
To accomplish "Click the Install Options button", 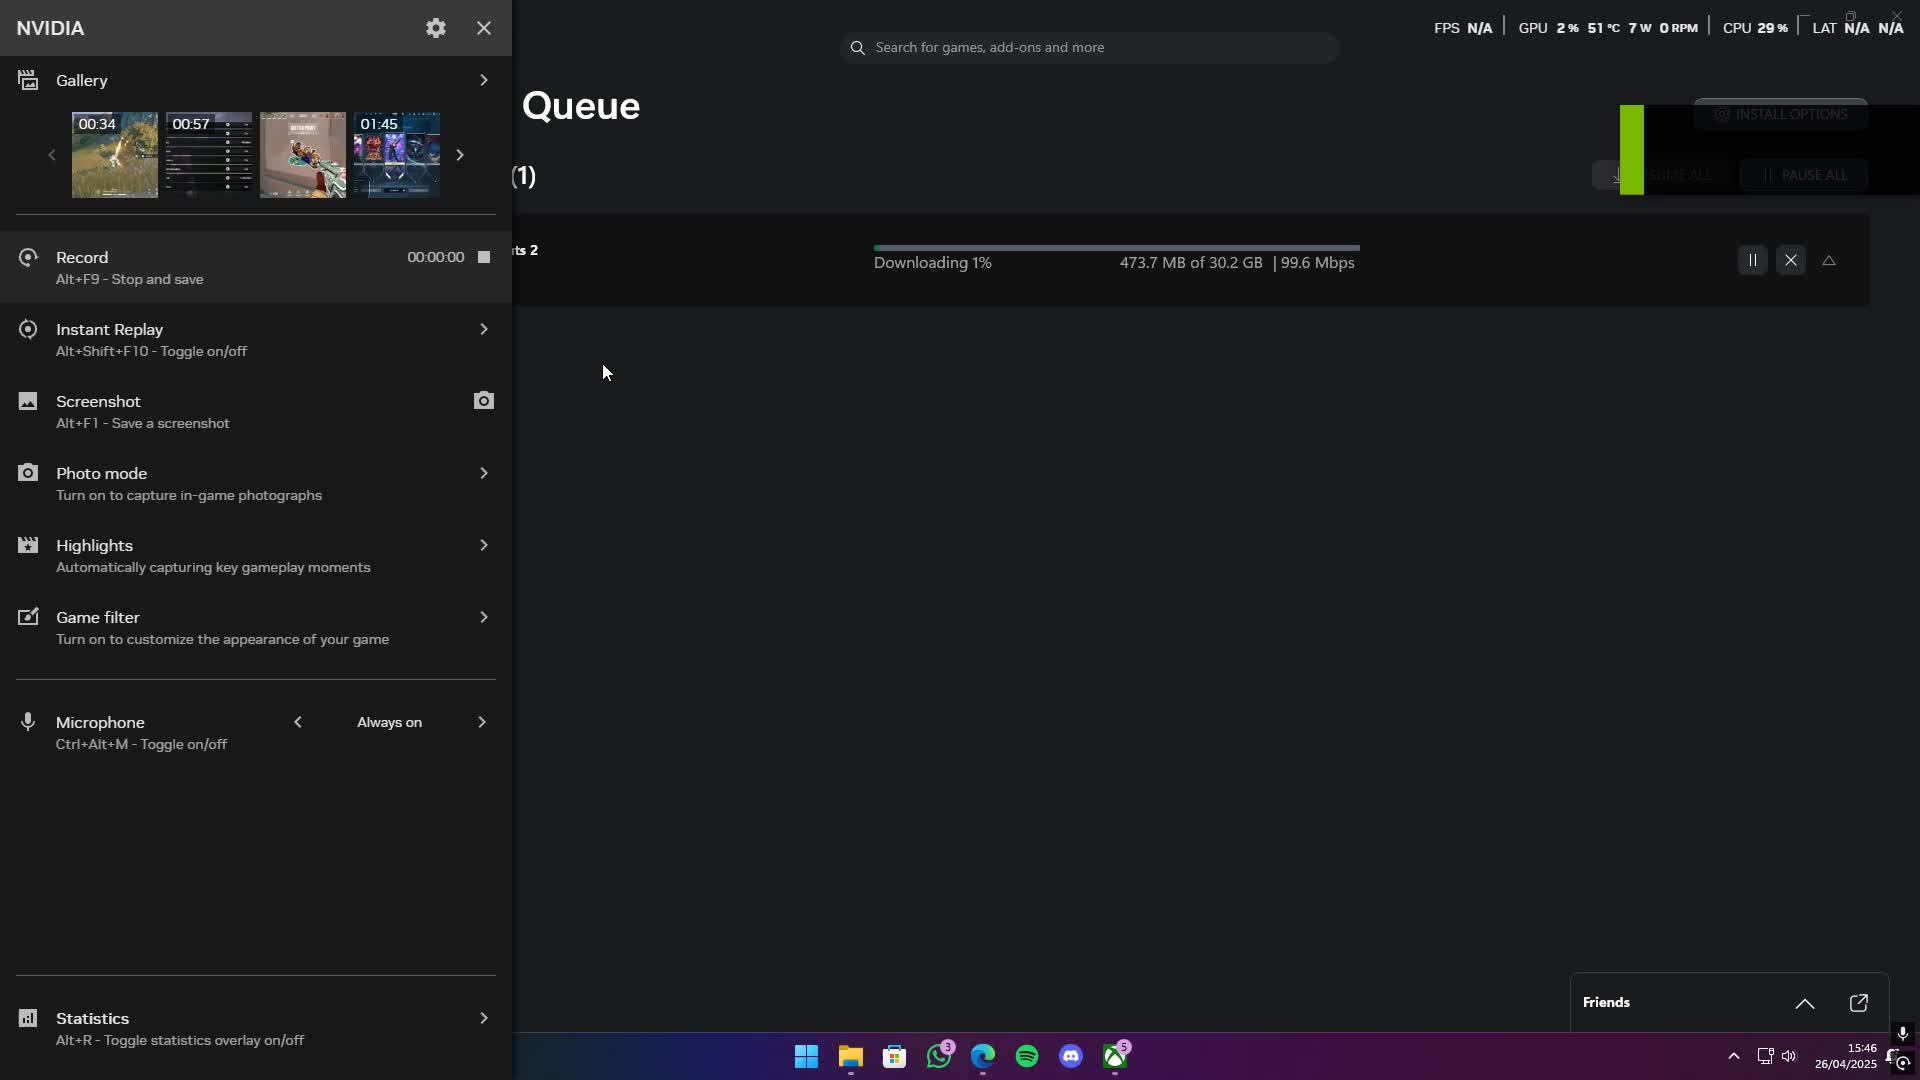I will (x=1780, y=114).
